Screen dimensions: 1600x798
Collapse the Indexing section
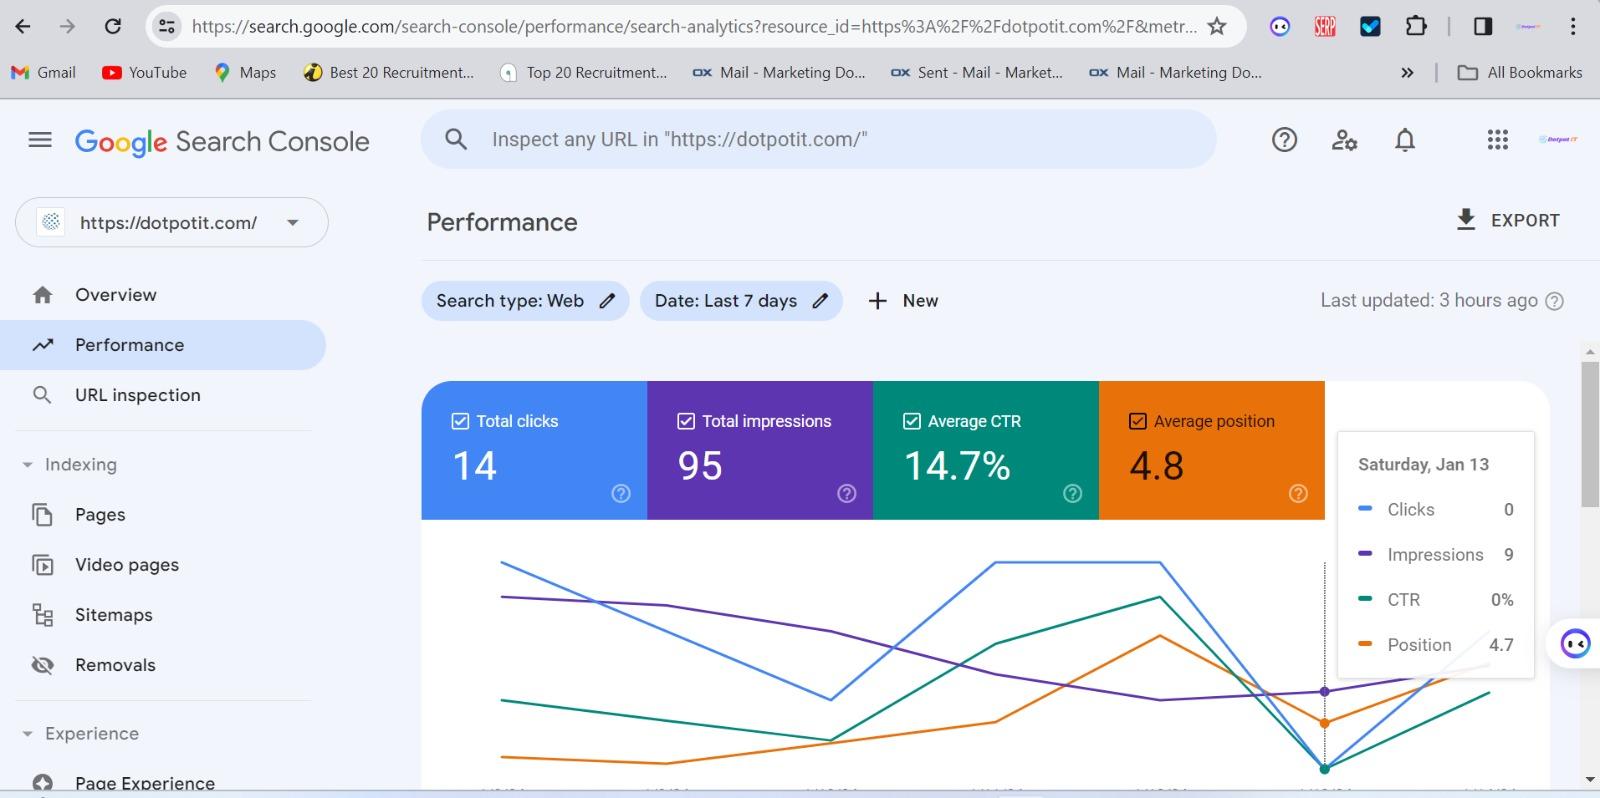coord(28,465)
